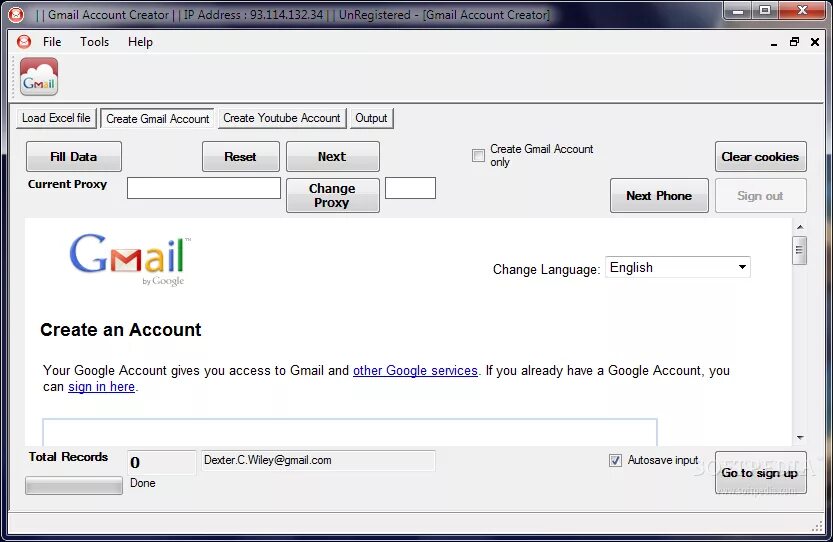The image size is (833, 542).
Task: Click the progress bar below Total Records
Action: pyautogui.click(x=74, y=486)
